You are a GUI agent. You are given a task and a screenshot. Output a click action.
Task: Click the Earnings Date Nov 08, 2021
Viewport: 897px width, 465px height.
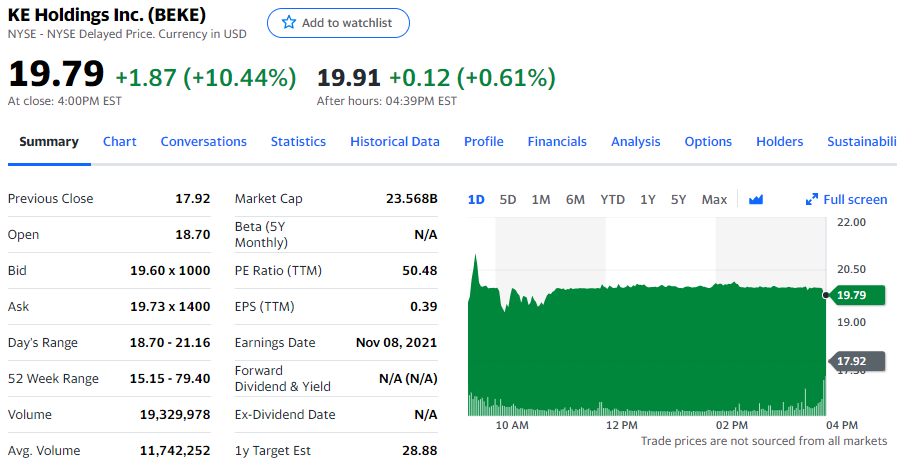[x=396, y=343]
